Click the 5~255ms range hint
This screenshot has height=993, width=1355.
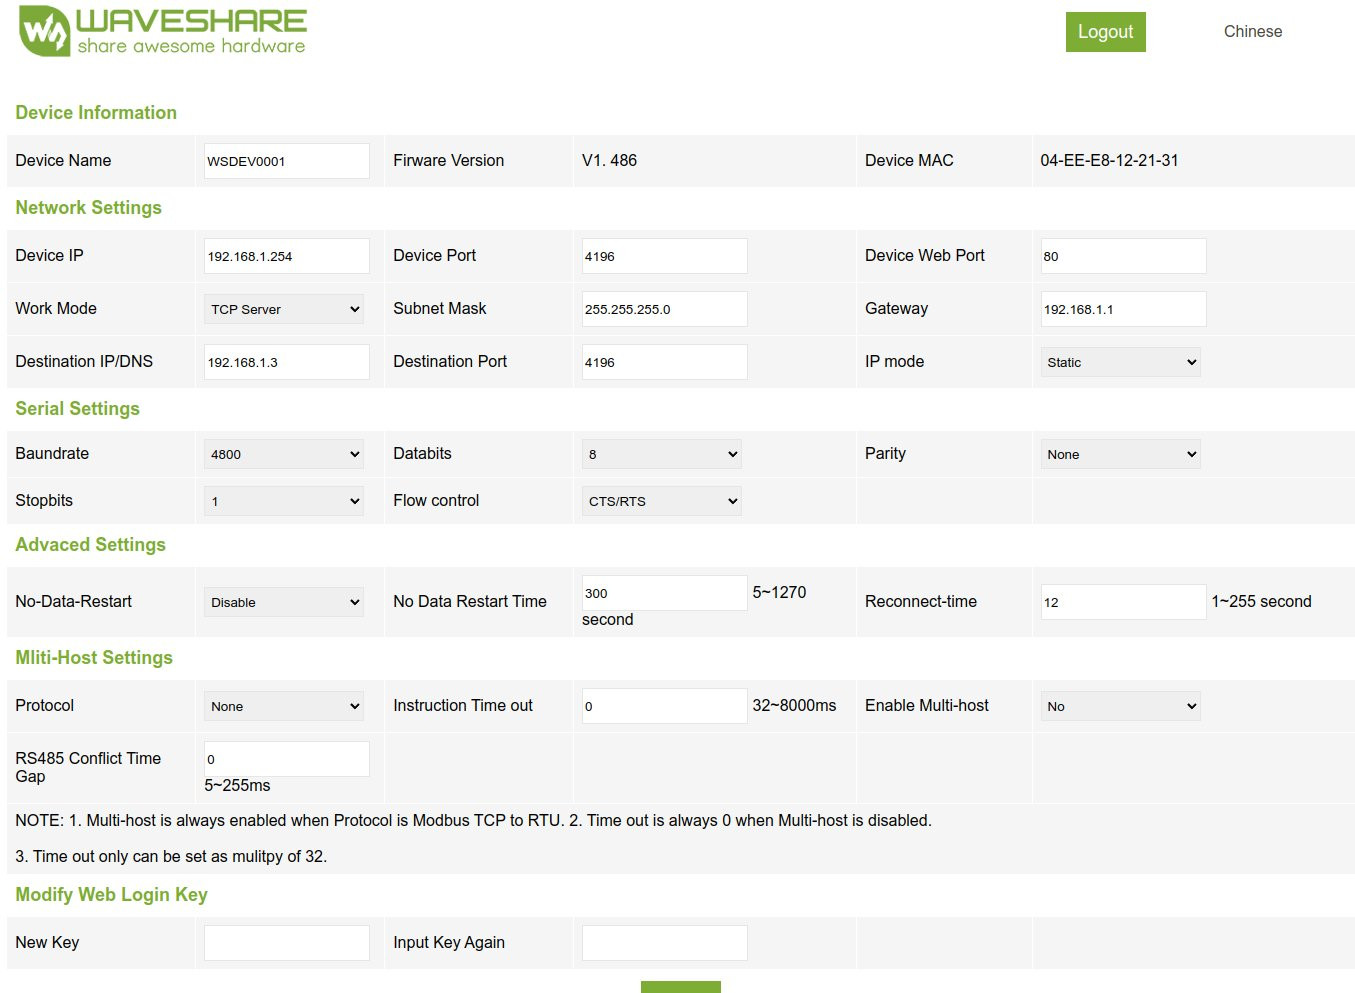[237, 786]
